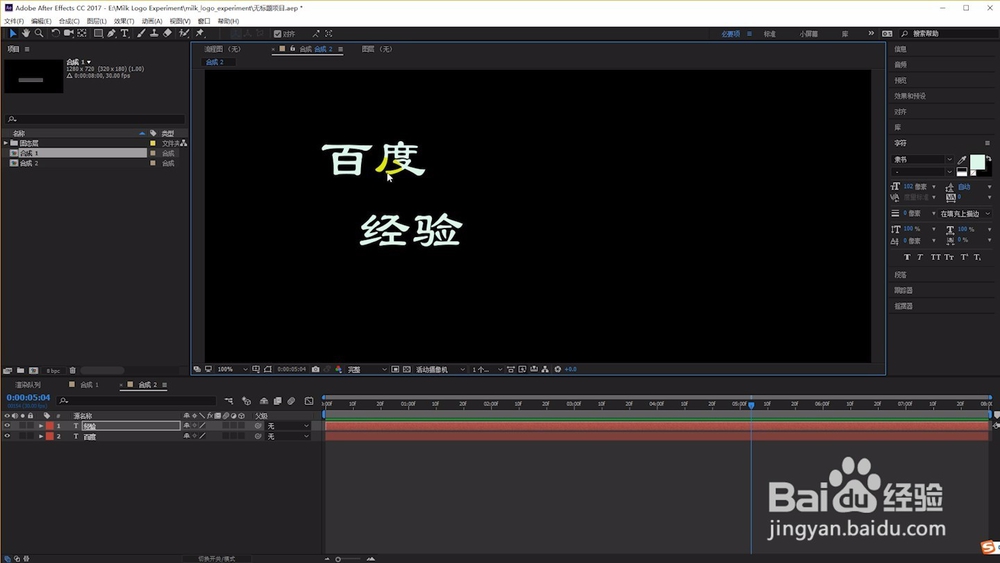Select the Roto Brush tool
1000x563 pixels.
click(x=184, y=33)
